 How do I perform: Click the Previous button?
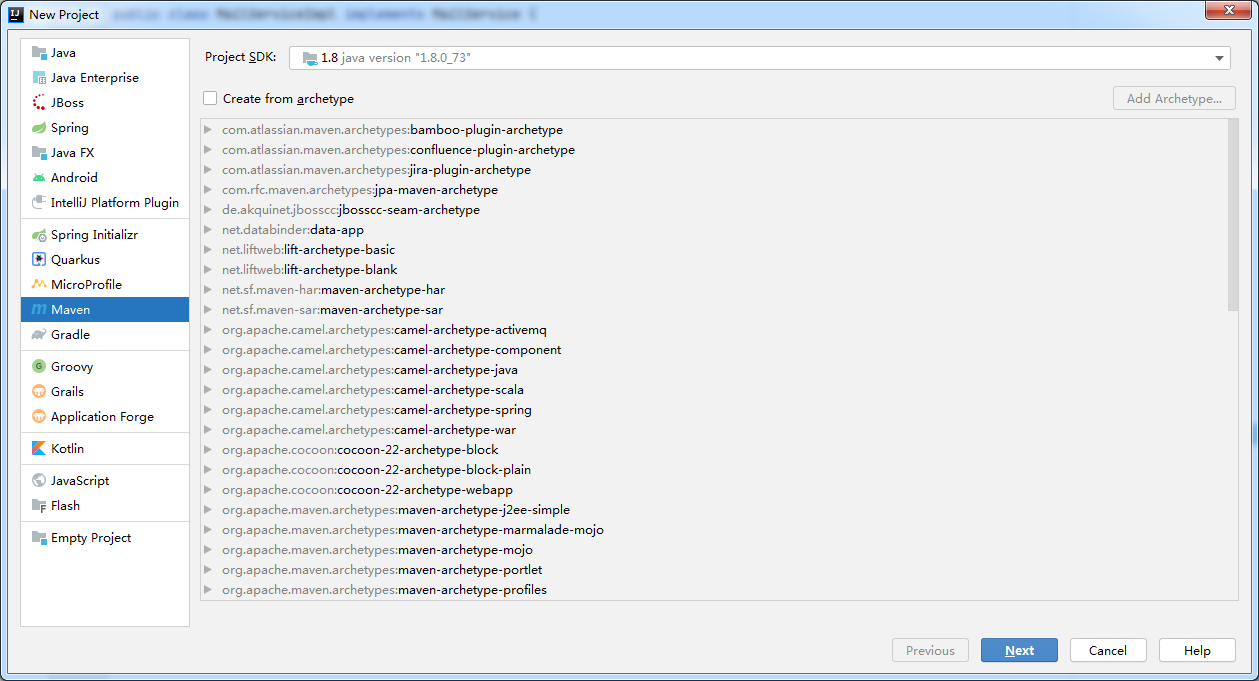coord(930,650)
